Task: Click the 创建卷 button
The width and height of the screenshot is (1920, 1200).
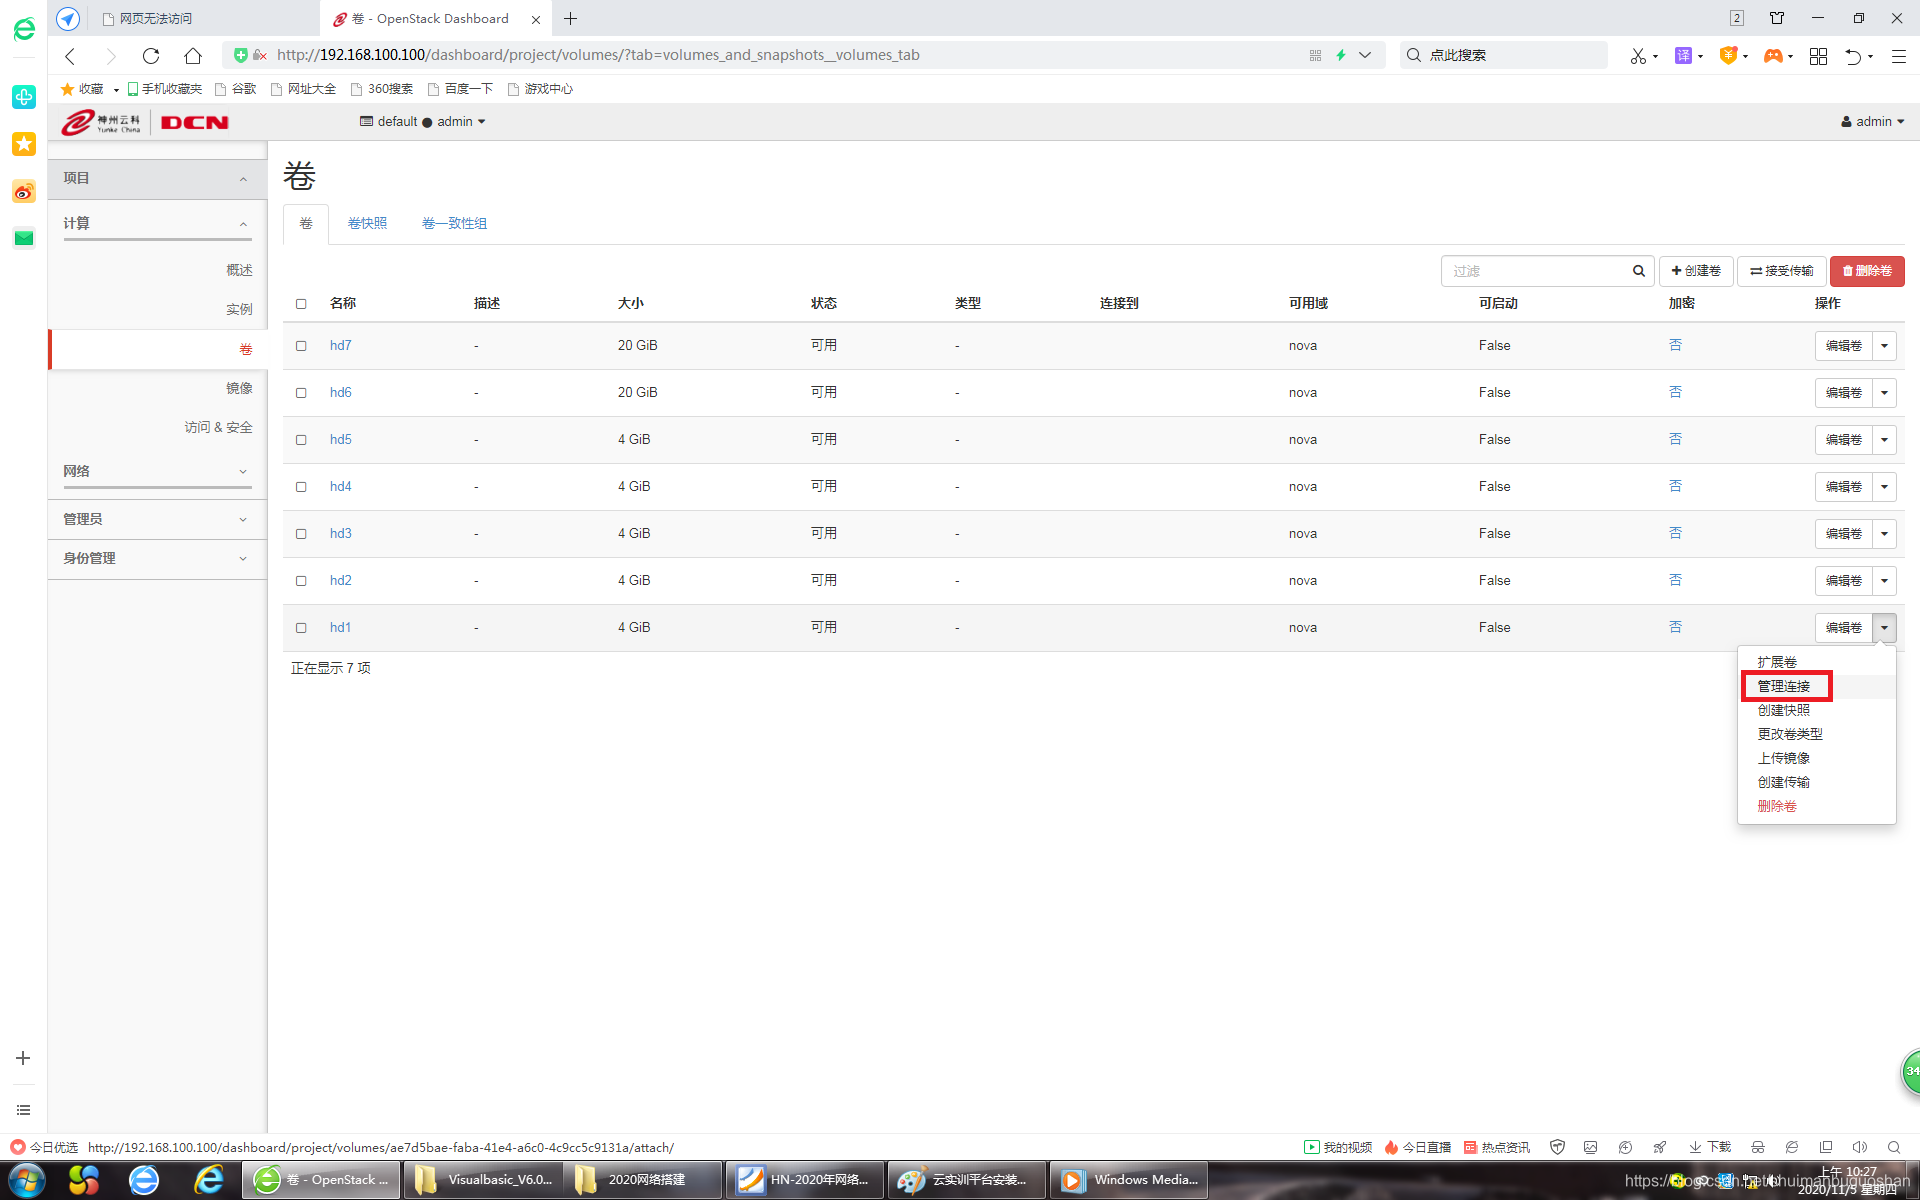Action: tap(1696, 271)
